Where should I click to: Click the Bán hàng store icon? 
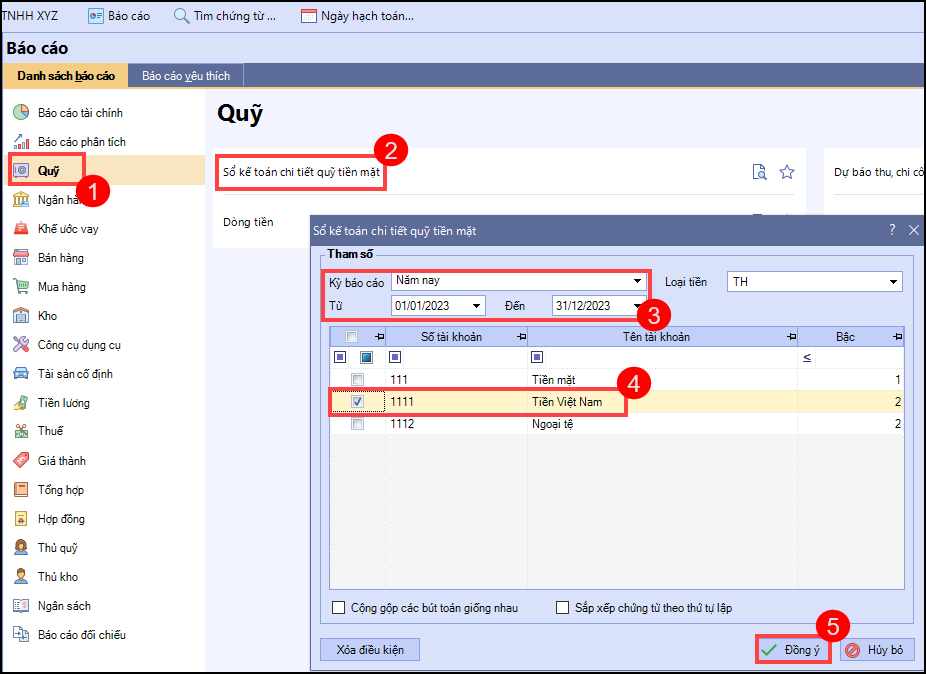[x=21, y=258]
